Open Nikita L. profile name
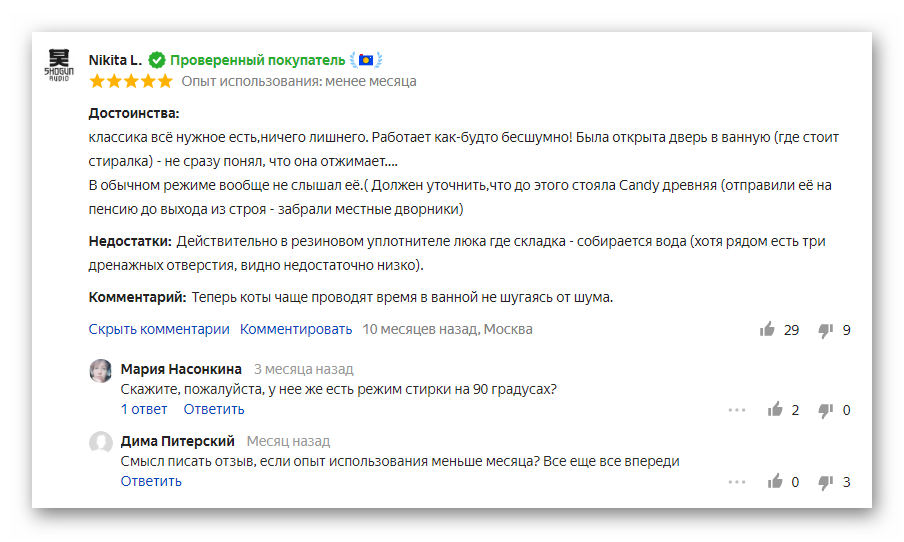This screenshot has height=542, width=904. click(x=115, y=60)
